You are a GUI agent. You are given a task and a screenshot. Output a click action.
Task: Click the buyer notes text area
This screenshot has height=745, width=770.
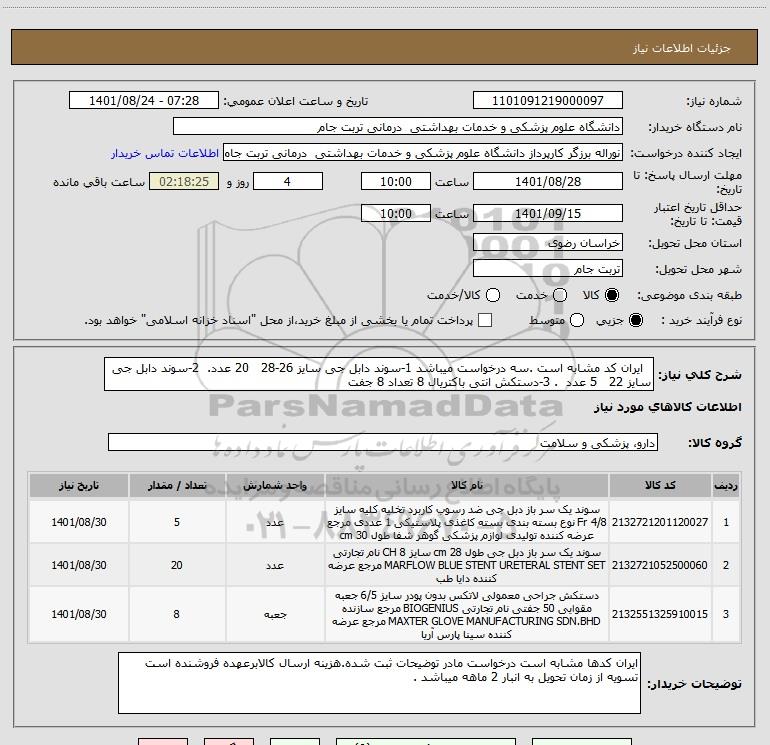[x=379, y=683]
